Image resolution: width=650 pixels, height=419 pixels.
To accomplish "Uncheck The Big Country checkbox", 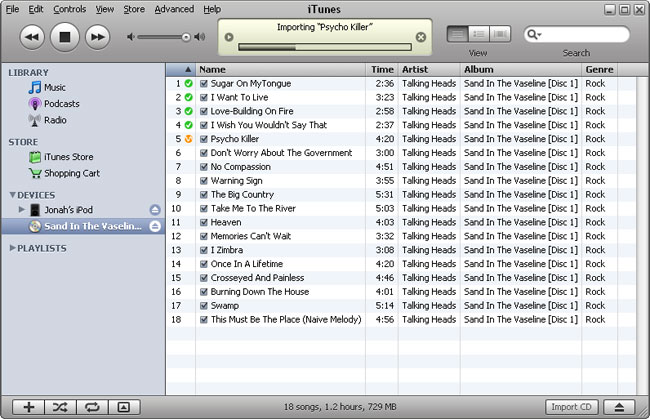I will 204,195.
